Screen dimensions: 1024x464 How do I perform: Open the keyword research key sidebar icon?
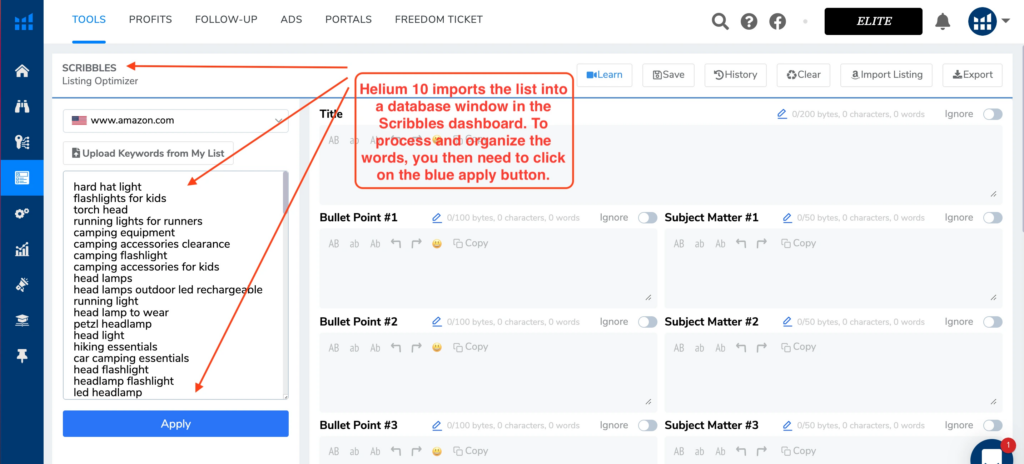(22, 142)
